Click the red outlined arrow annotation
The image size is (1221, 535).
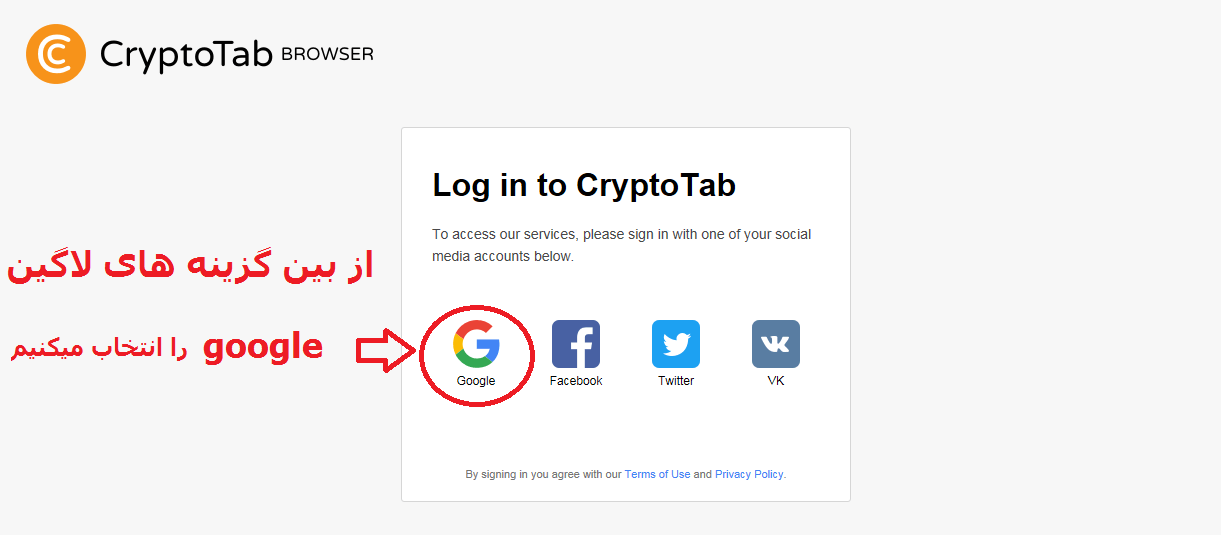(x=386, y=350)
